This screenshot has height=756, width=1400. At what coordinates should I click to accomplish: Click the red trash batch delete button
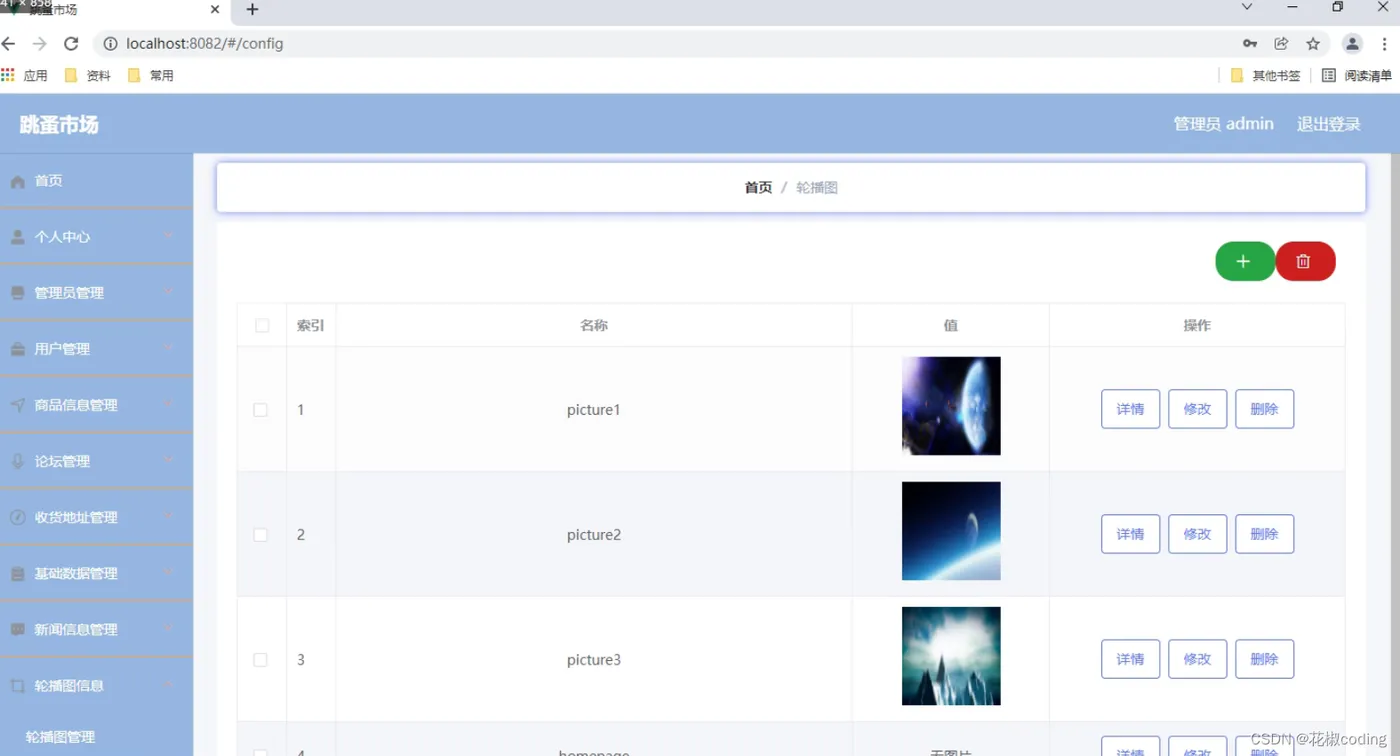tap(1304, 261)
